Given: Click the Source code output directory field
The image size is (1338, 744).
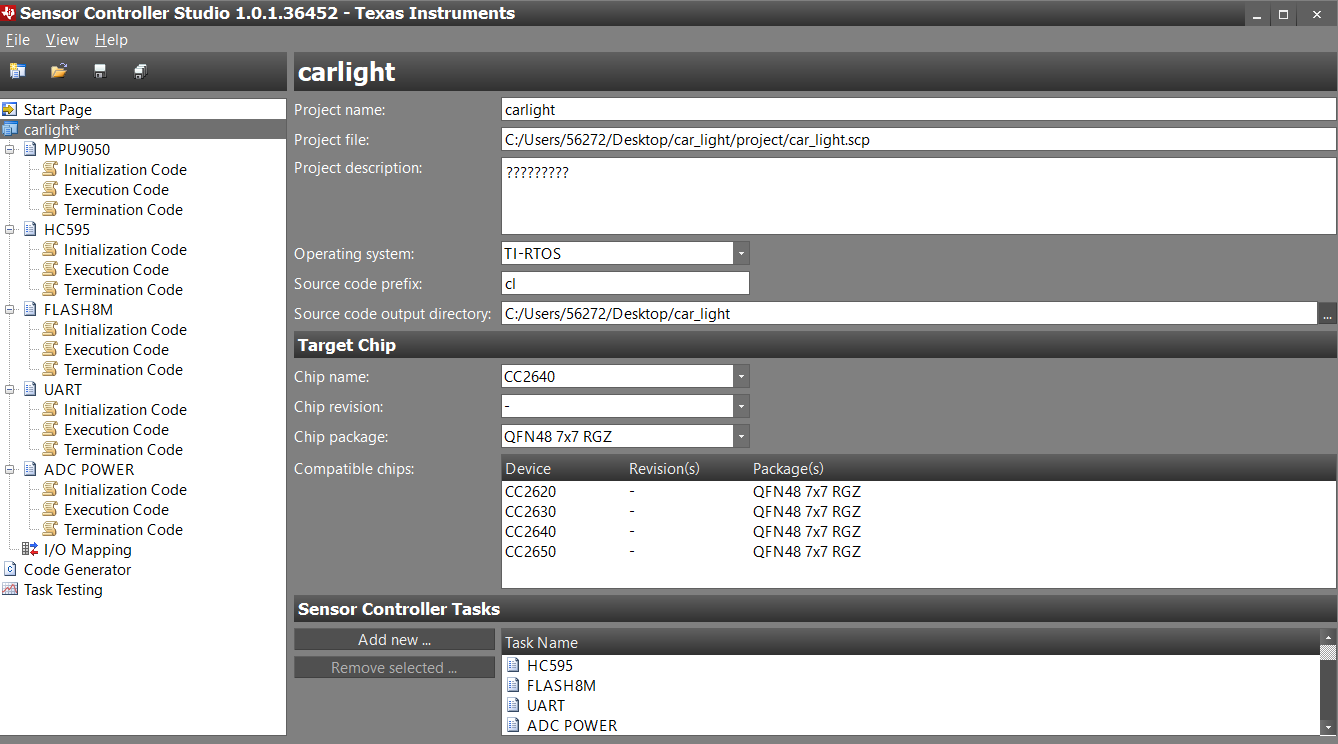Looking at the screenshot, I should (x=909, y=313).
